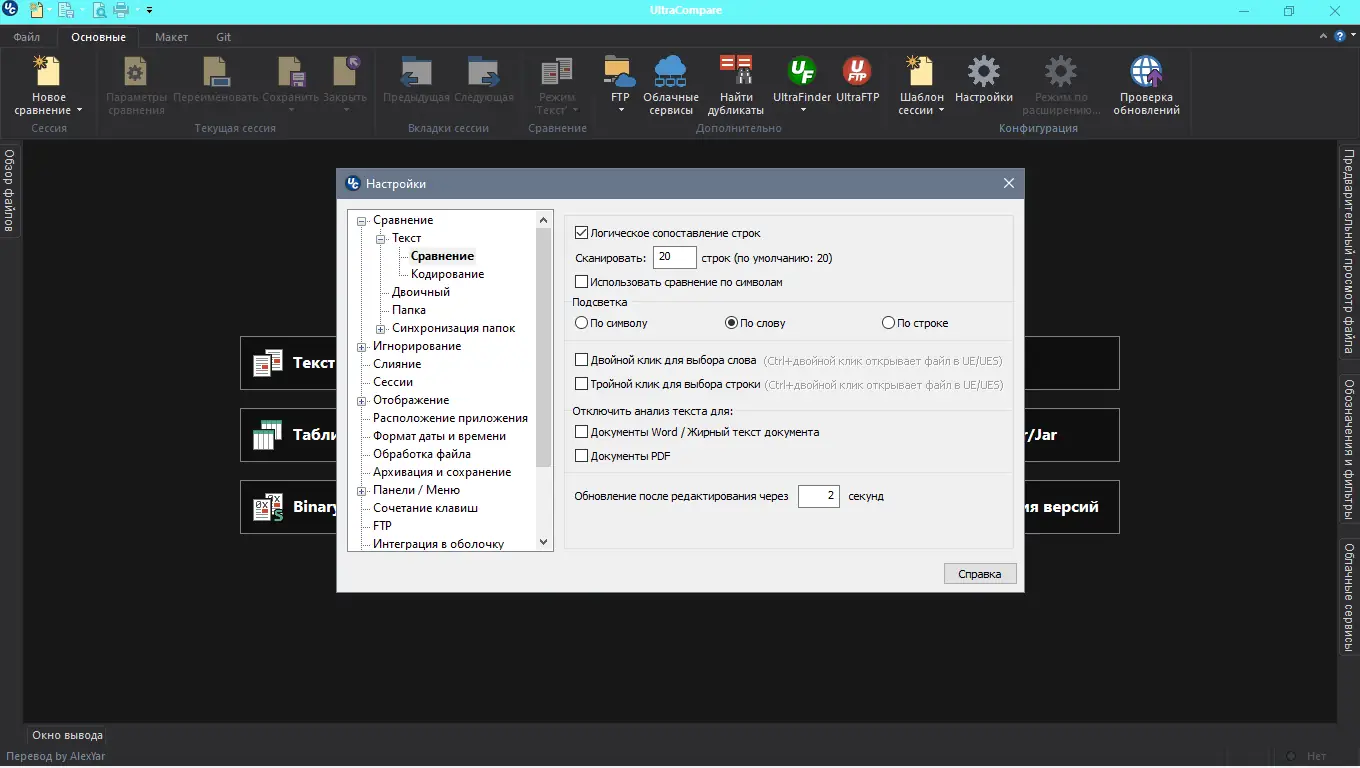Screen dimensions: 1360x768
Task: Click the quick access printer icon
Action: (121, 11)
